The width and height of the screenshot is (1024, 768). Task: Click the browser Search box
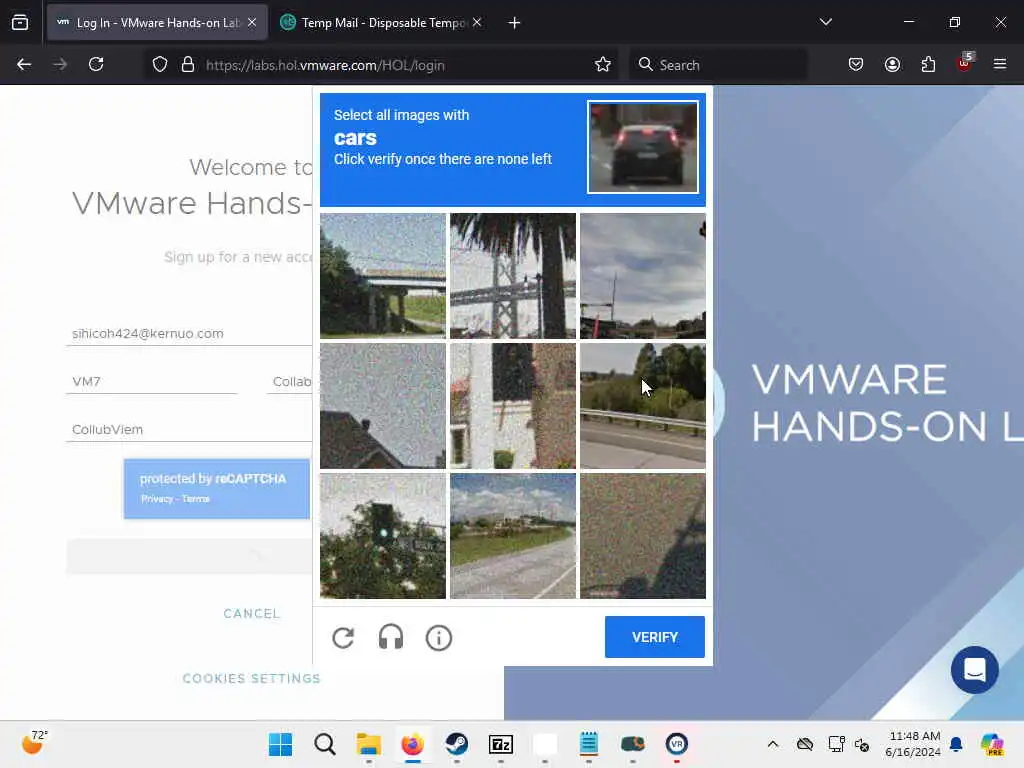tap(718, 65)
